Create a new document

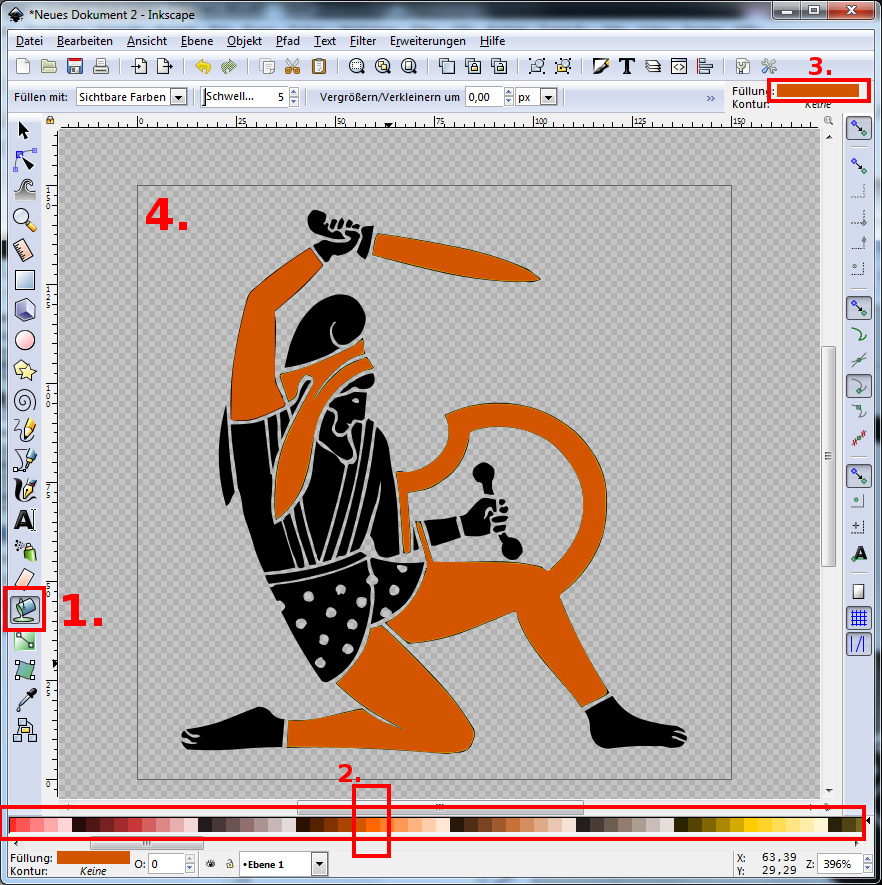point(23,67)
